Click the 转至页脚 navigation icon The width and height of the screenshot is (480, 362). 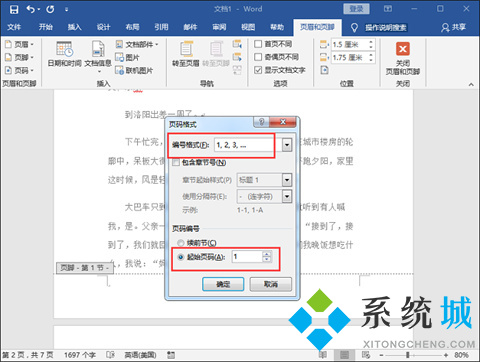[216, 54]
